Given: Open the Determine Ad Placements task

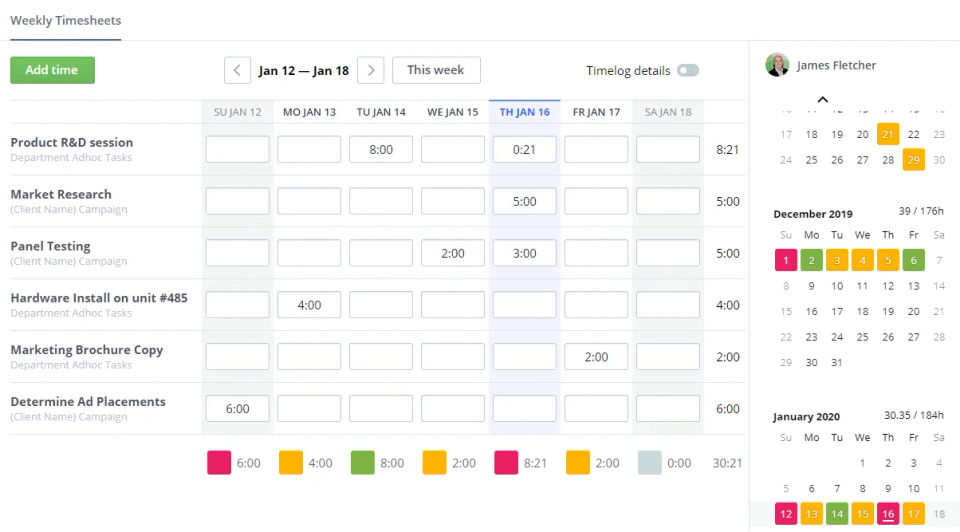Looking at the screenshot, I should coord(88,402).
